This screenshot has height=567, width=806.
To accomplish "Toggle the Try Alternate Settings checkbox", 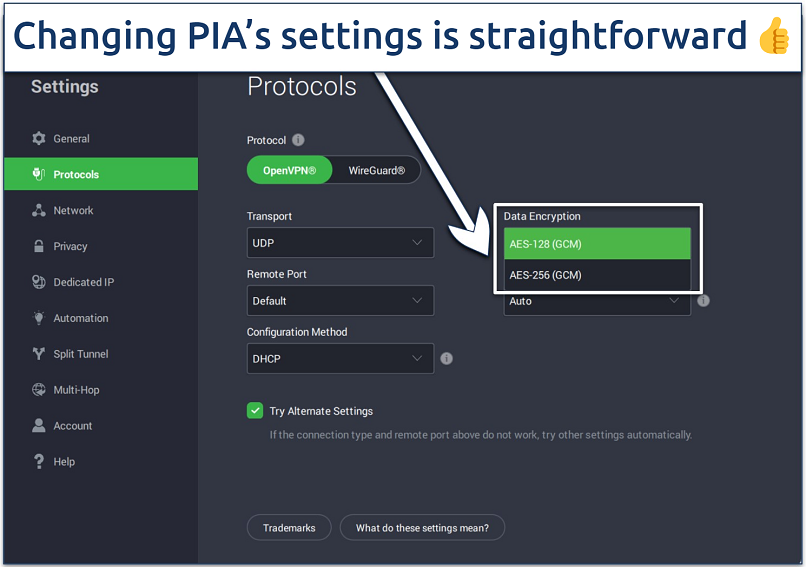I will tap(255, 410).
